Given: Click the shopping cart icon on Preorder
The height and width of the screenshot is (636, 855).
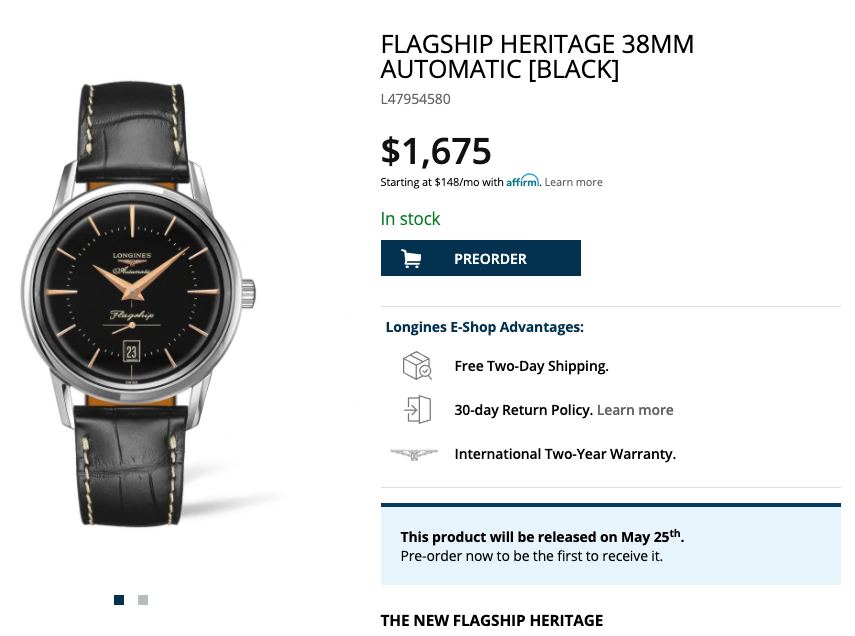Looking at the screenshot, I should pos(411,259).
